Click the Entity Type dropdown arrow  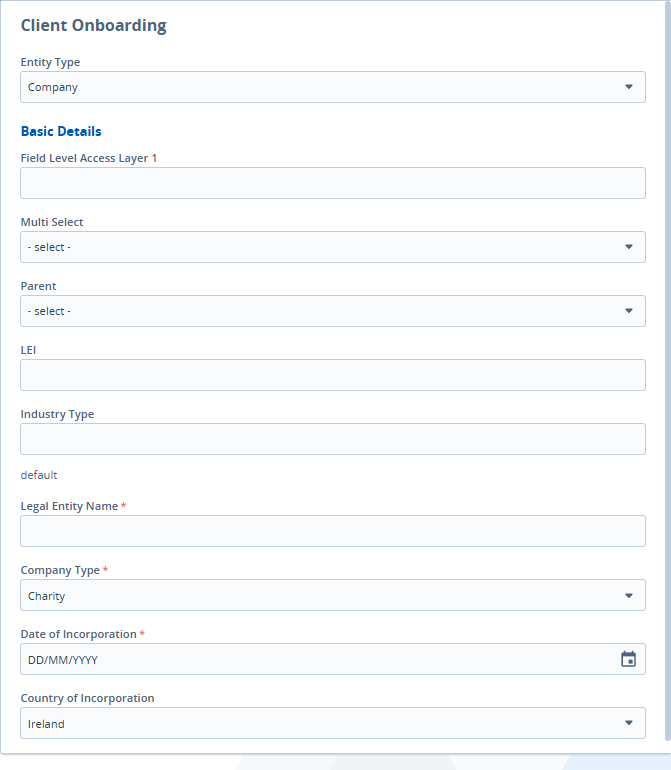tap(629, 87)
